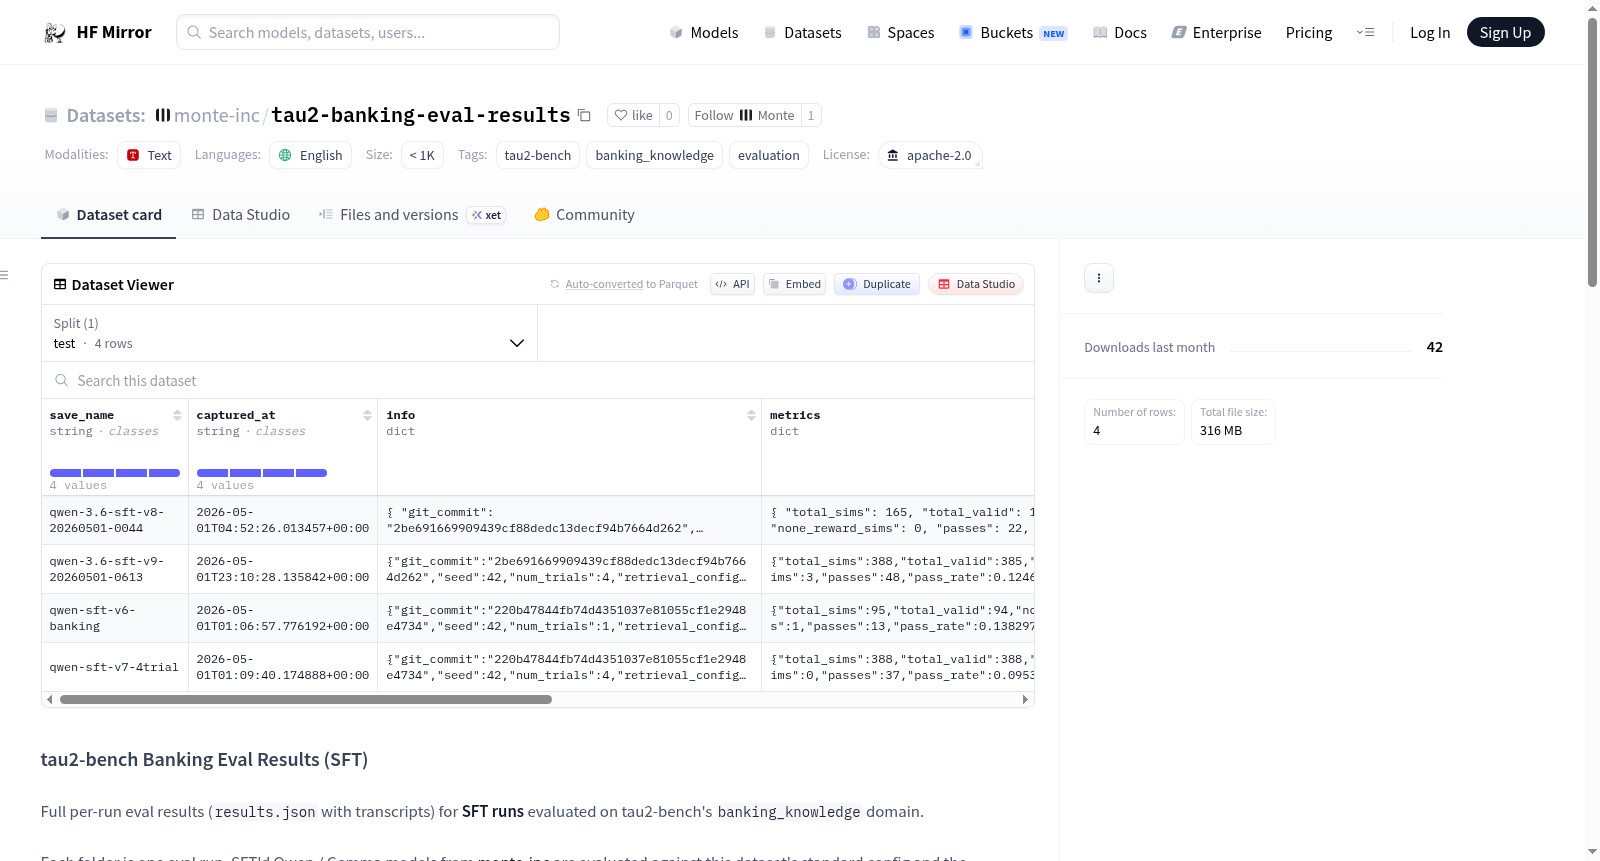Click the Monte organization icon beside Follow

click(746, 116)
